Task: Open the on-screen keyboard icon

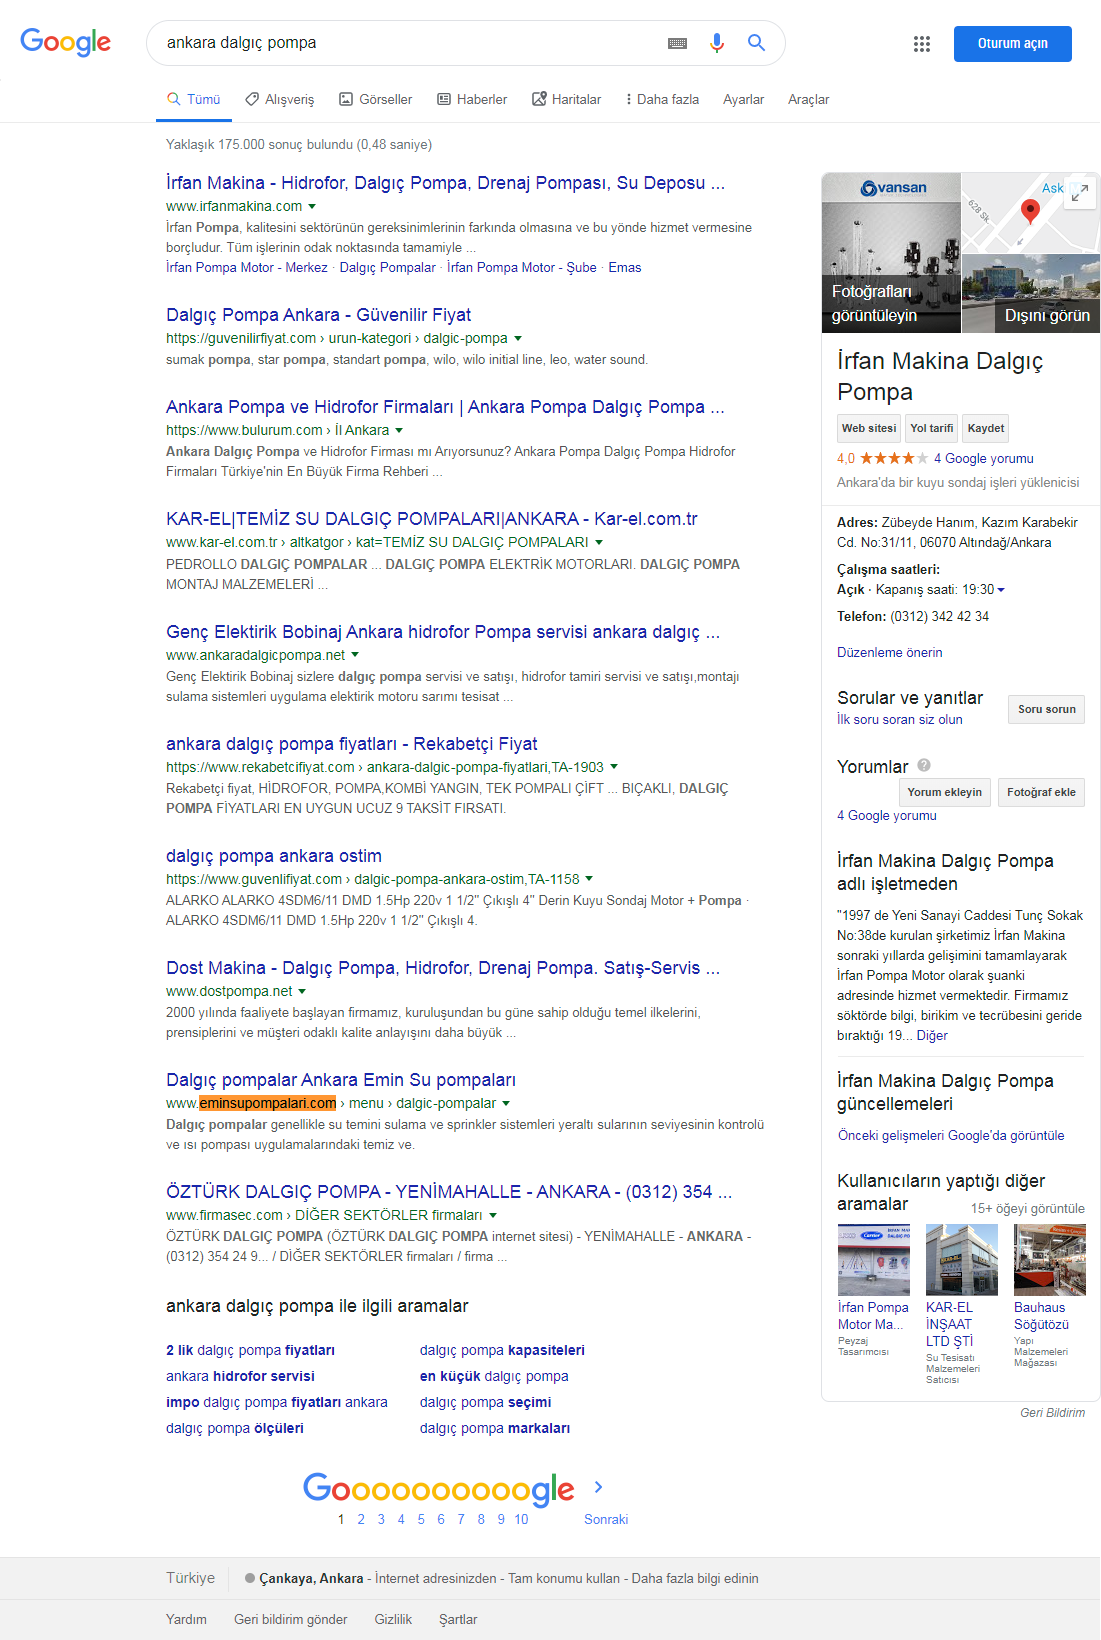Action: pyautogui.click(x=677, y=43)
